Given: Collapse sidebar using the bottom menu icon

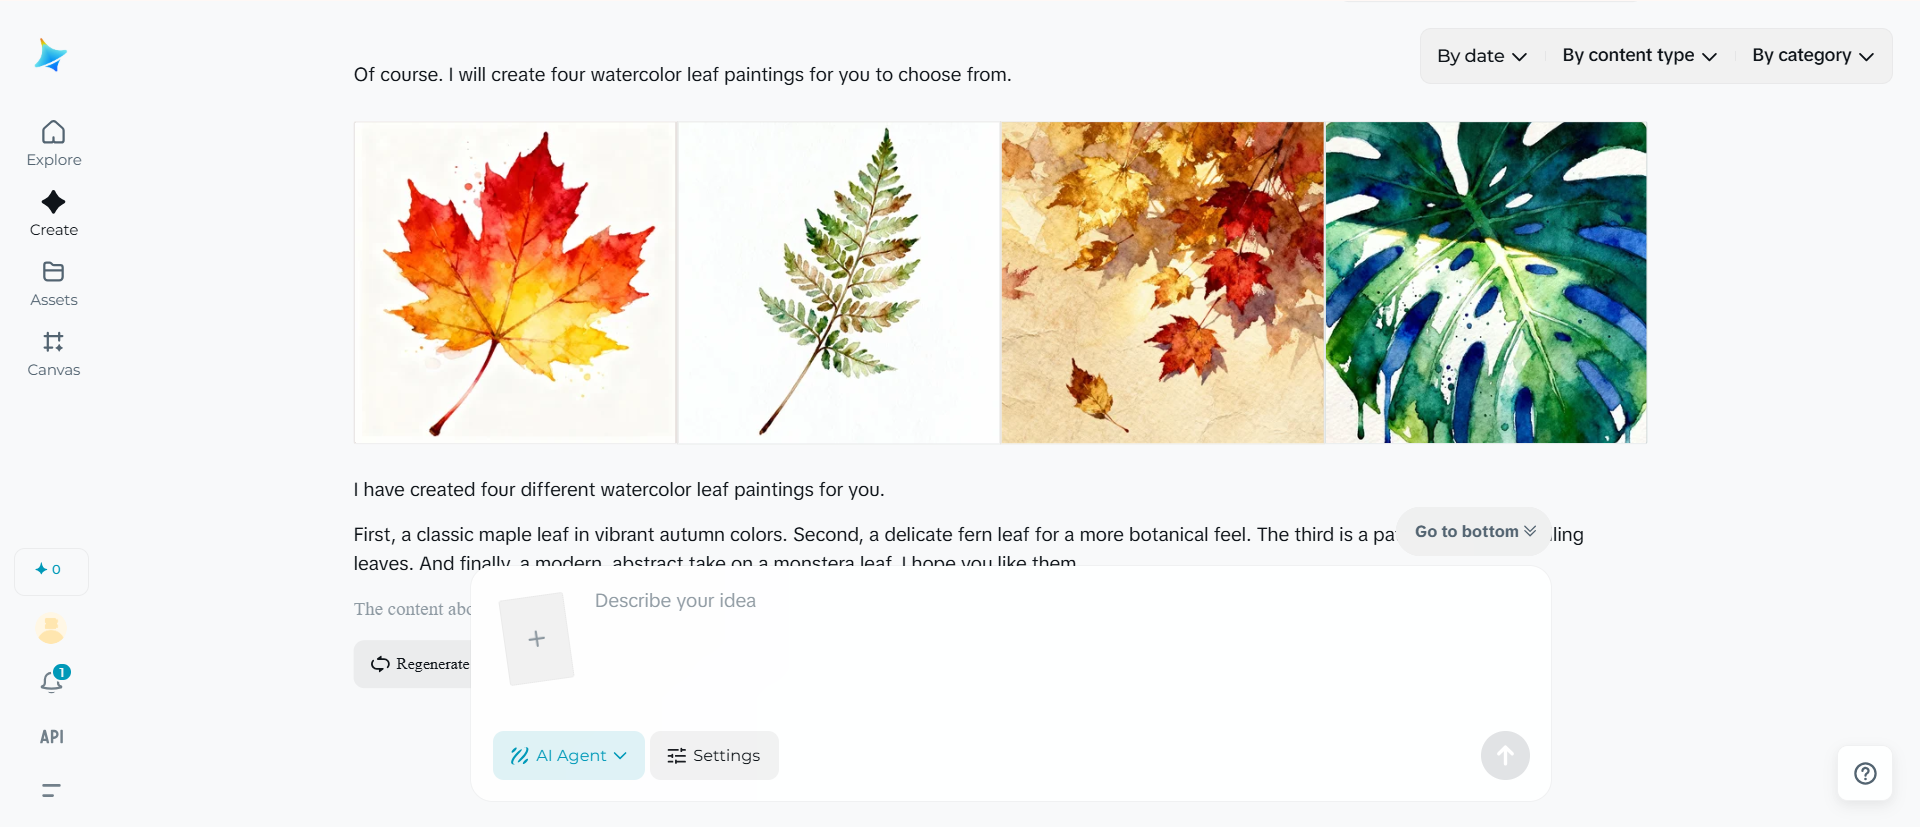Looking at the screenshot, I should coord(51,790).
